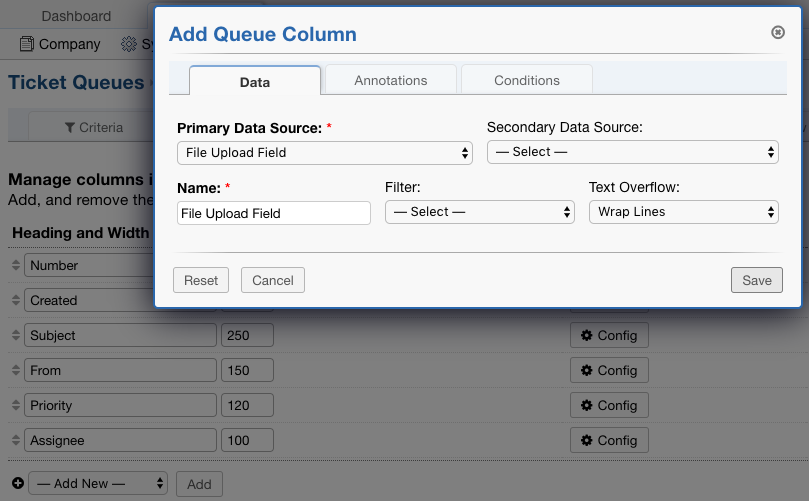Screen dimensions: 809x501
Task: Switch to the Data tab
Action: click(x=255, y=81)
